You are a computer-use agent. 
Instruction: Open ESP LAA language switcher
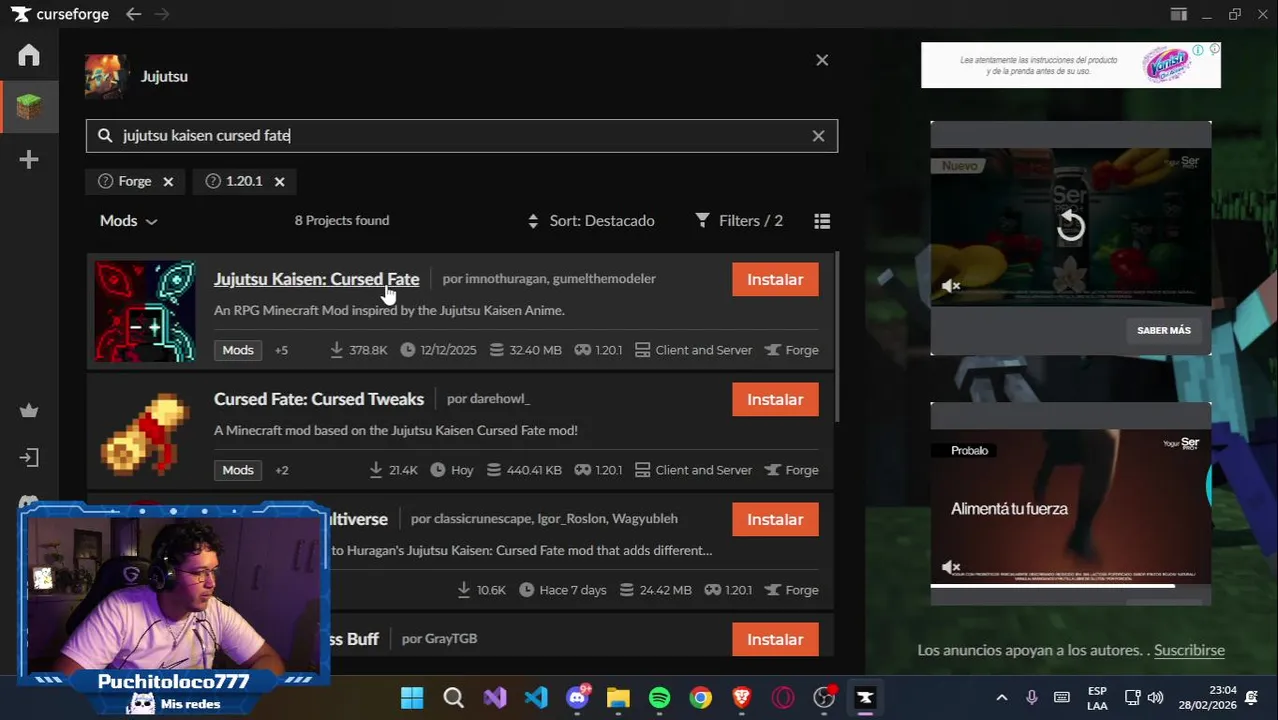pyautogui.click(x=1097, y=698)
